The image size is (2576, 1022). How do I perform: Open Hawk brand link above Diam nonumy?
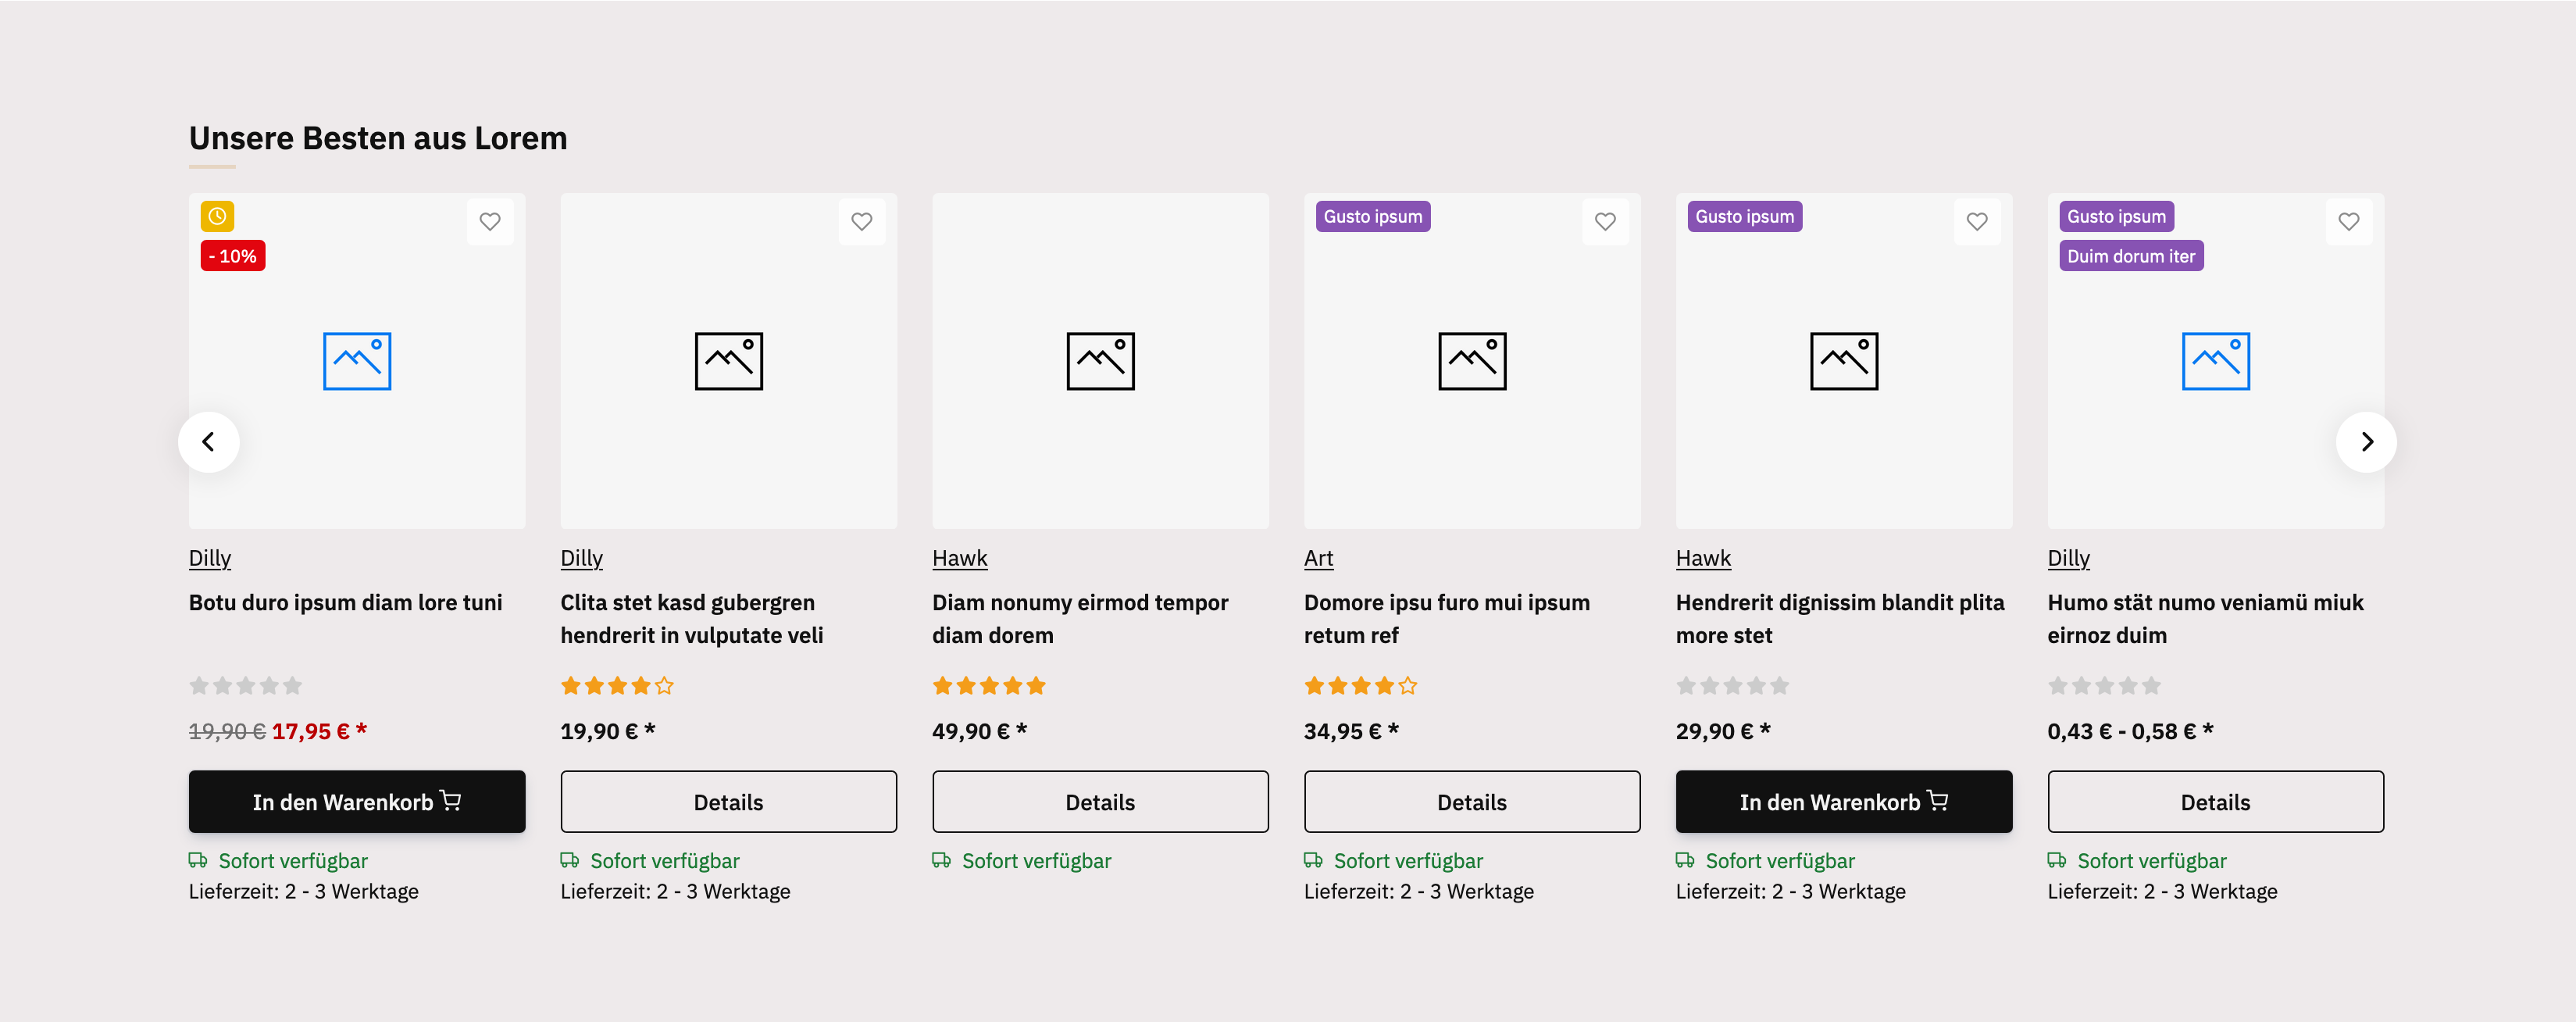tap(959, 558)
